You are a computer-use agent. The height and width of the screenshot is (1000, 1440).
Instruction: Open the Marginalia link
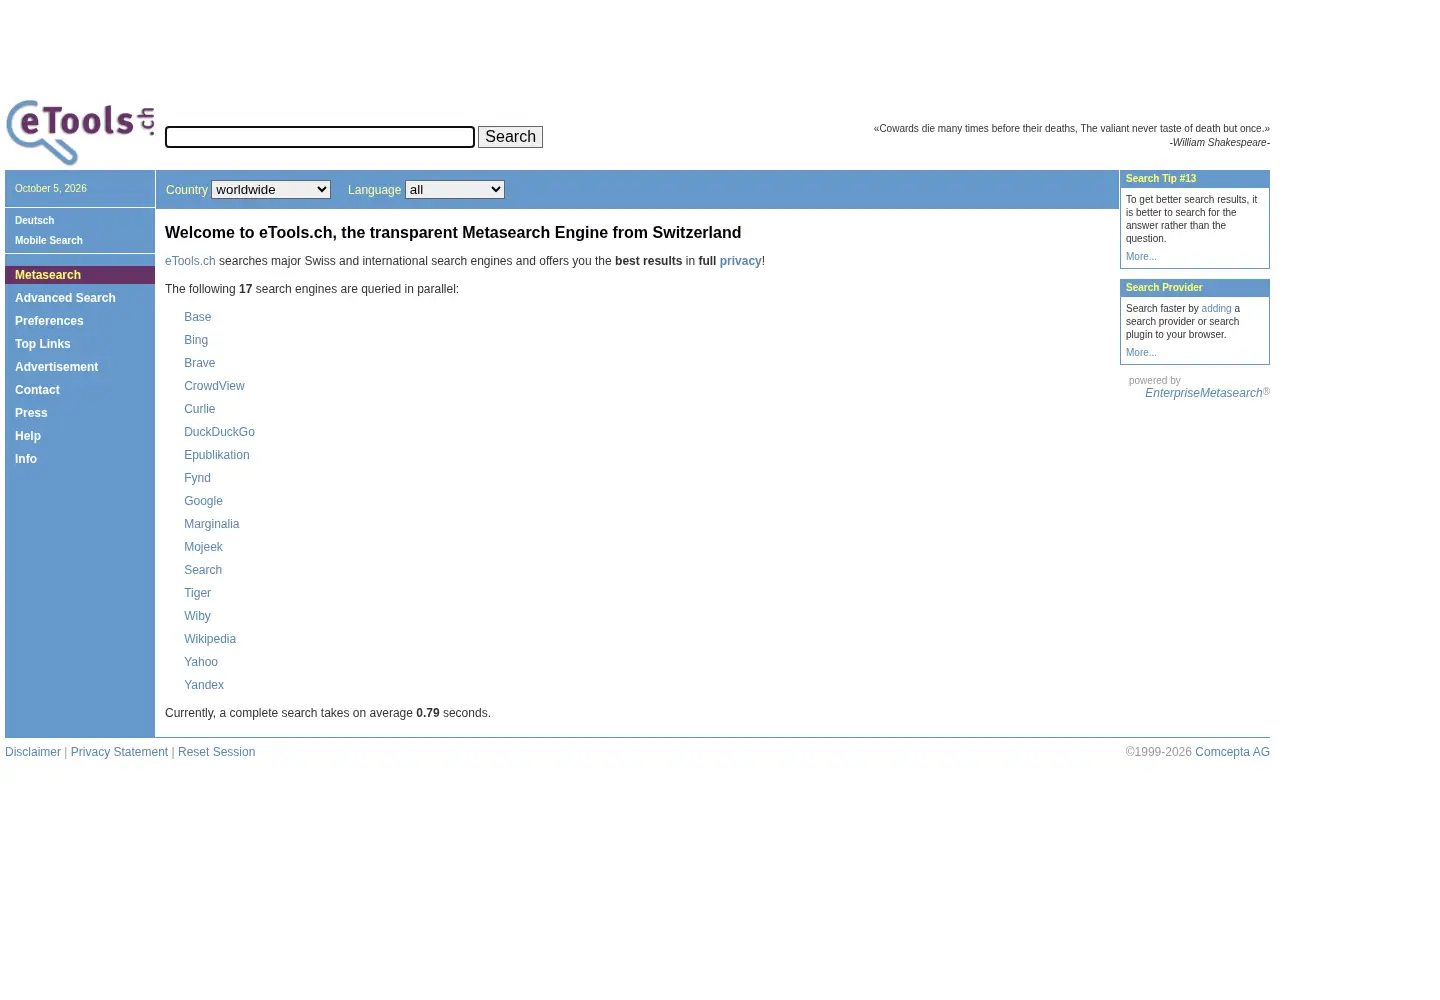pos(212,524)
